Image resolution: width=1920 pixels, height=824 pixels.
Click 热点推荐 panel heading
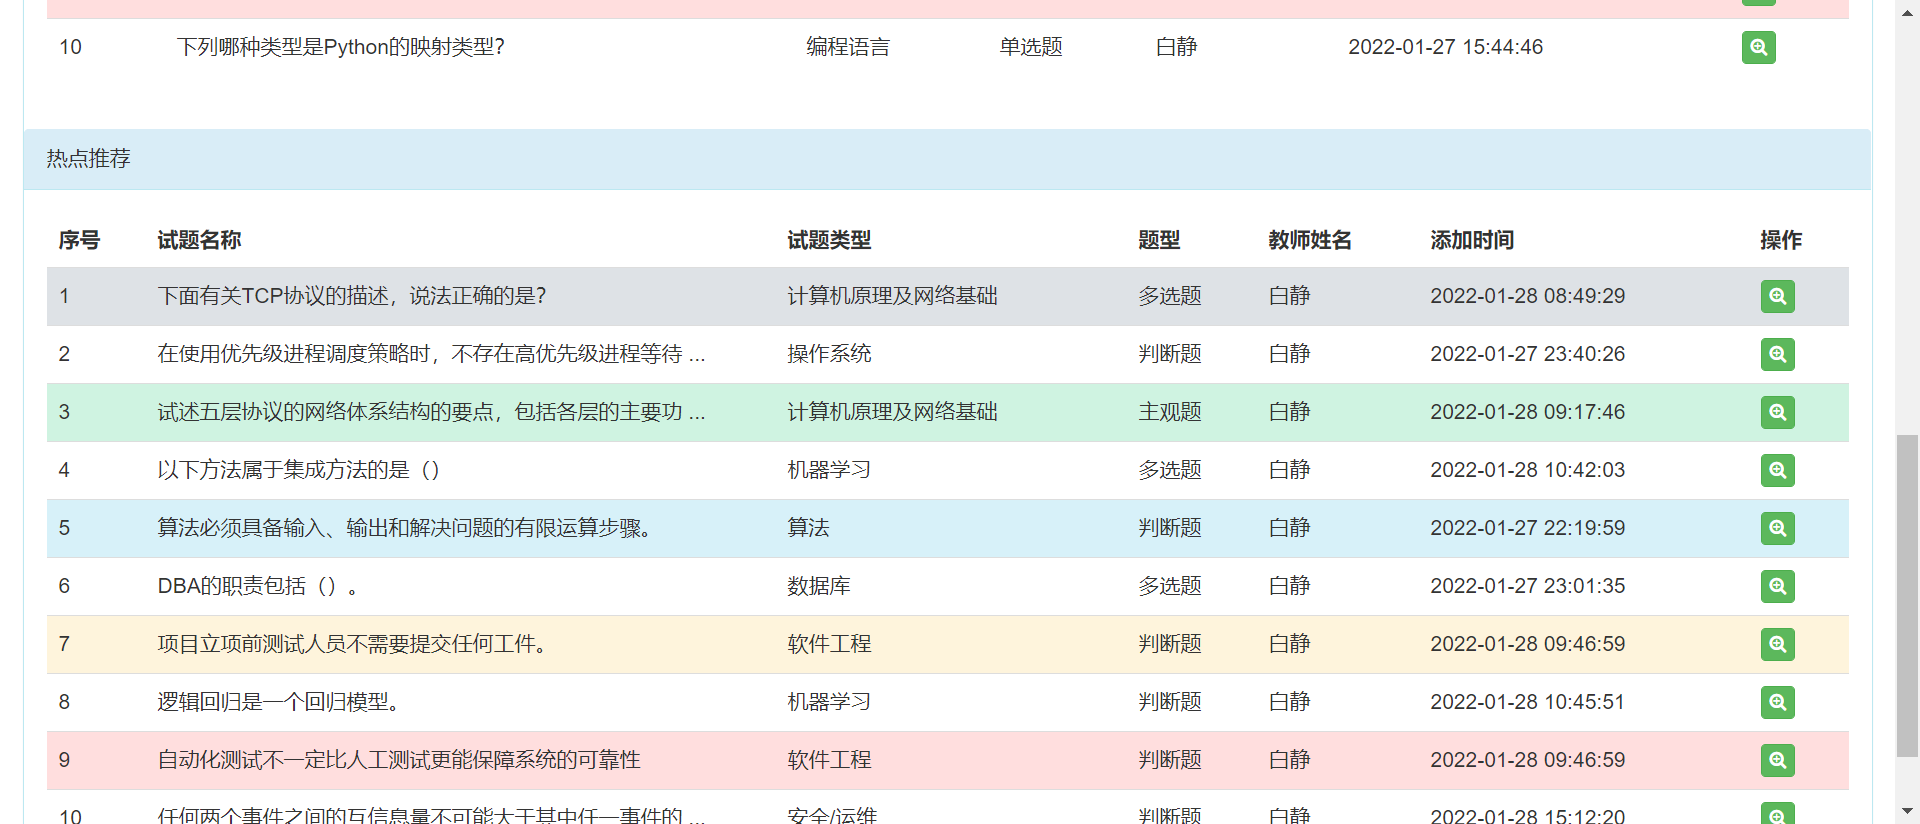coord(88,159)
